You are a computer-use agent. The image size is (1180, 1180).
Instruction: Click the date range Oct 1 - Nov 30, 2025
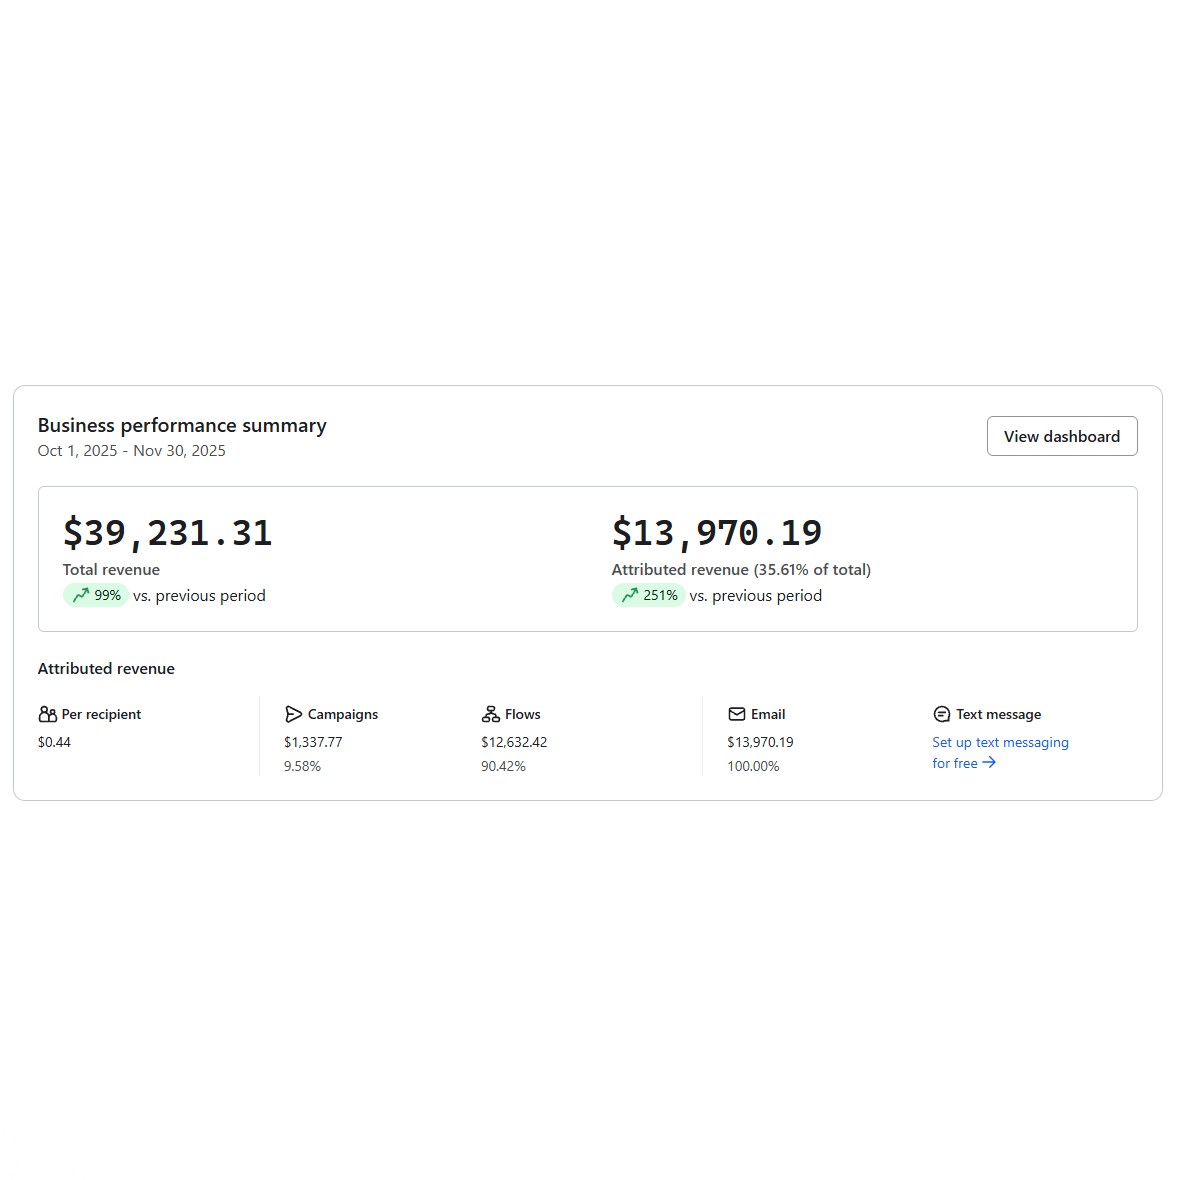pos(132,451)
